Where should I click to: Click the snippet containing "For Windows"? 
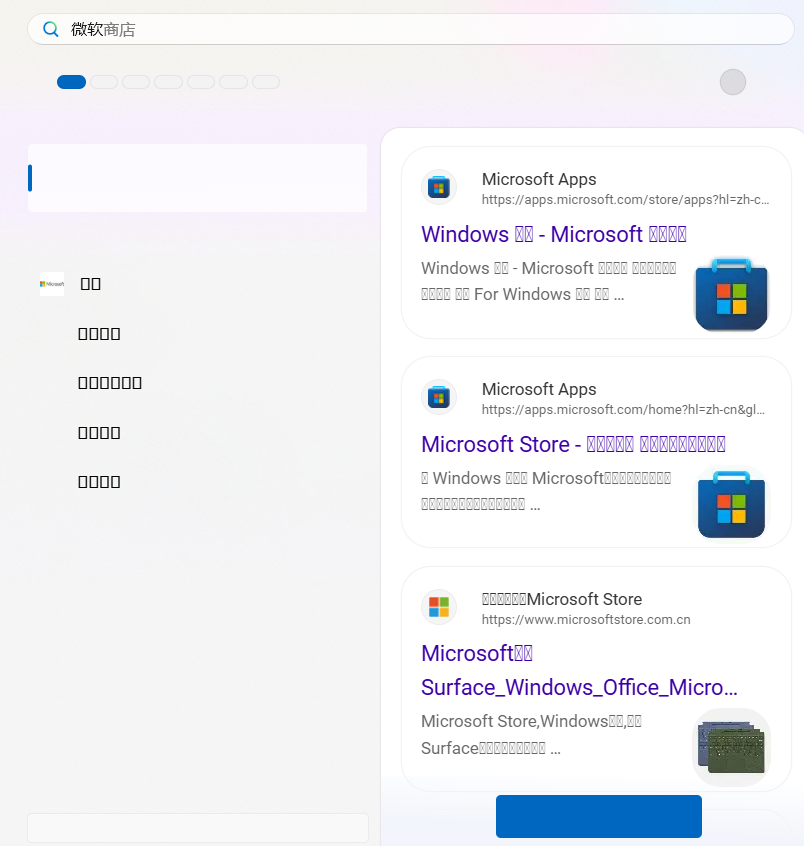pyautogui.click(x=548, y=281)
